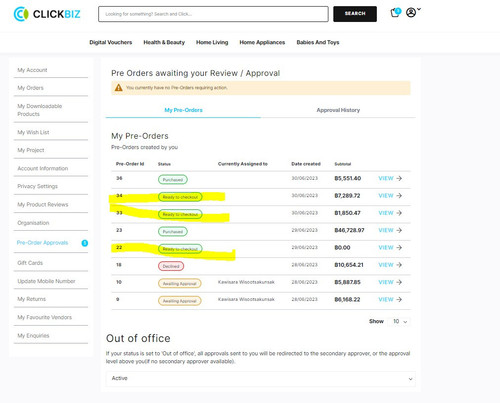Click Ready to checkout badge for order 33

[x=180, y=214]
